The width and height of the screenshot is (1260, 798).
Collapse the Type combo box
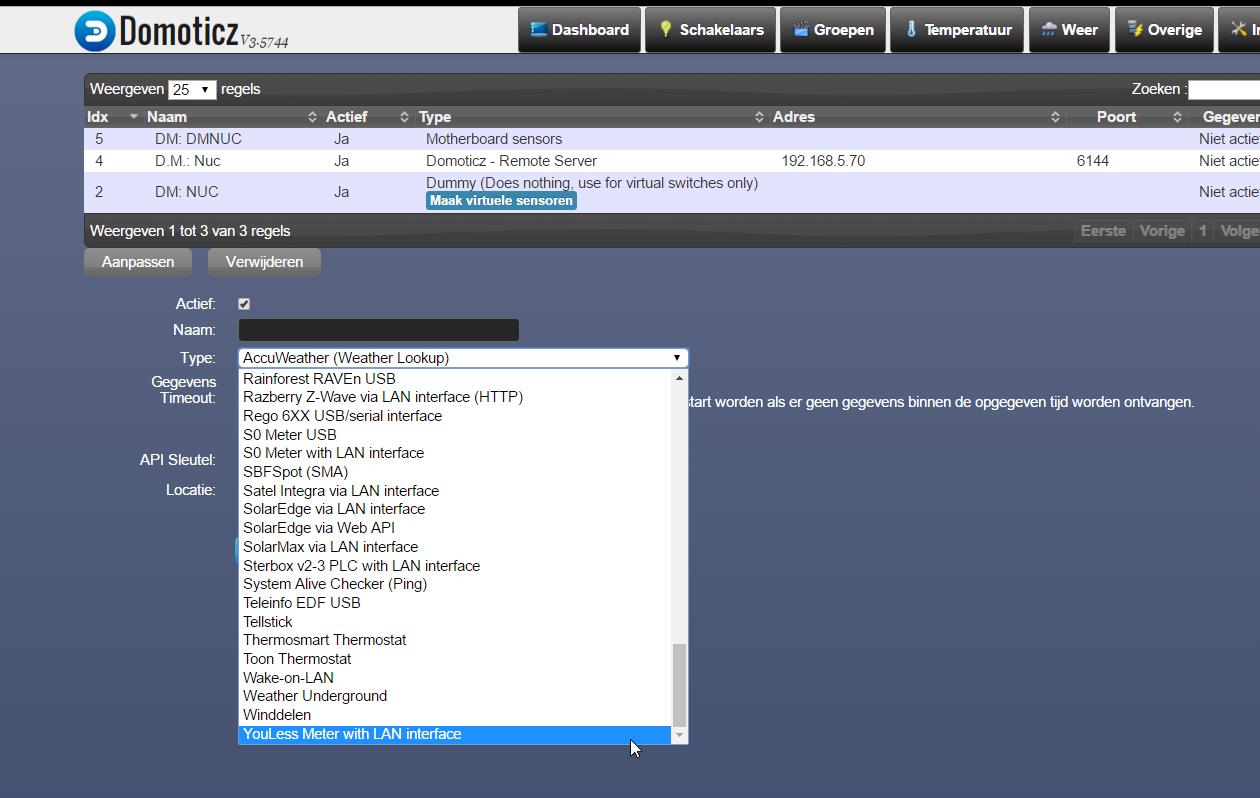click(x=463, y=358)
